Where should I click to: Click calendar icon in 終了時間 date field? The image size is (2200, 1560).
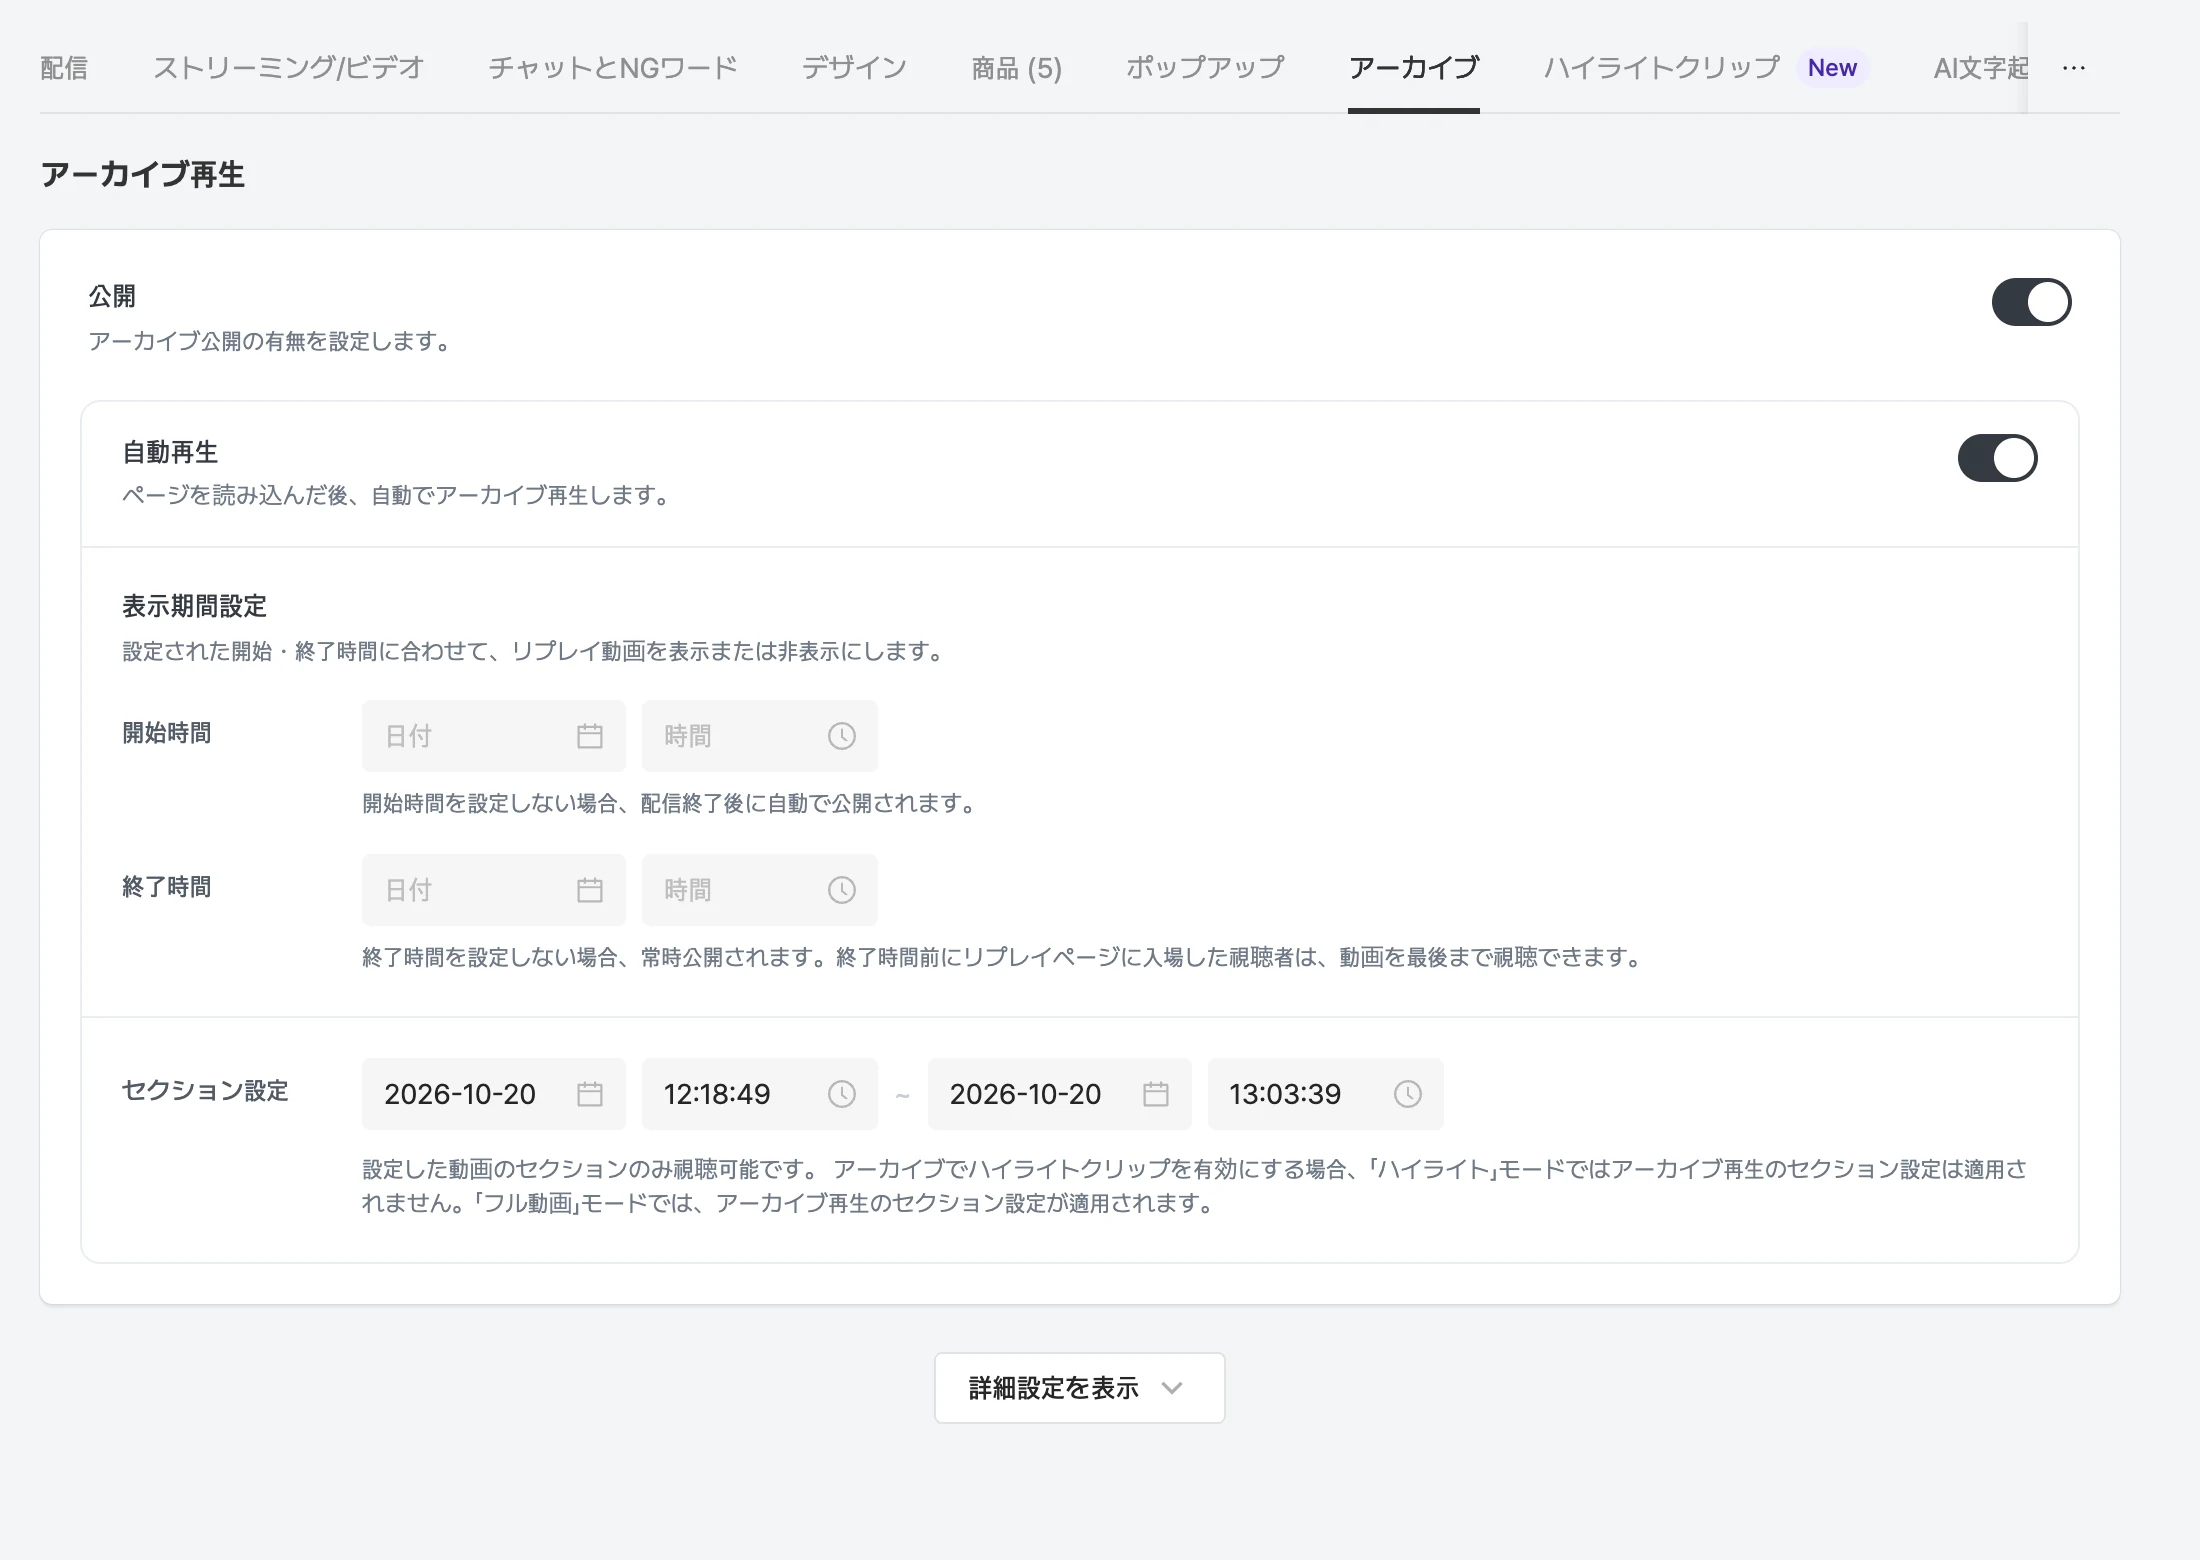[x=590, y=890]
